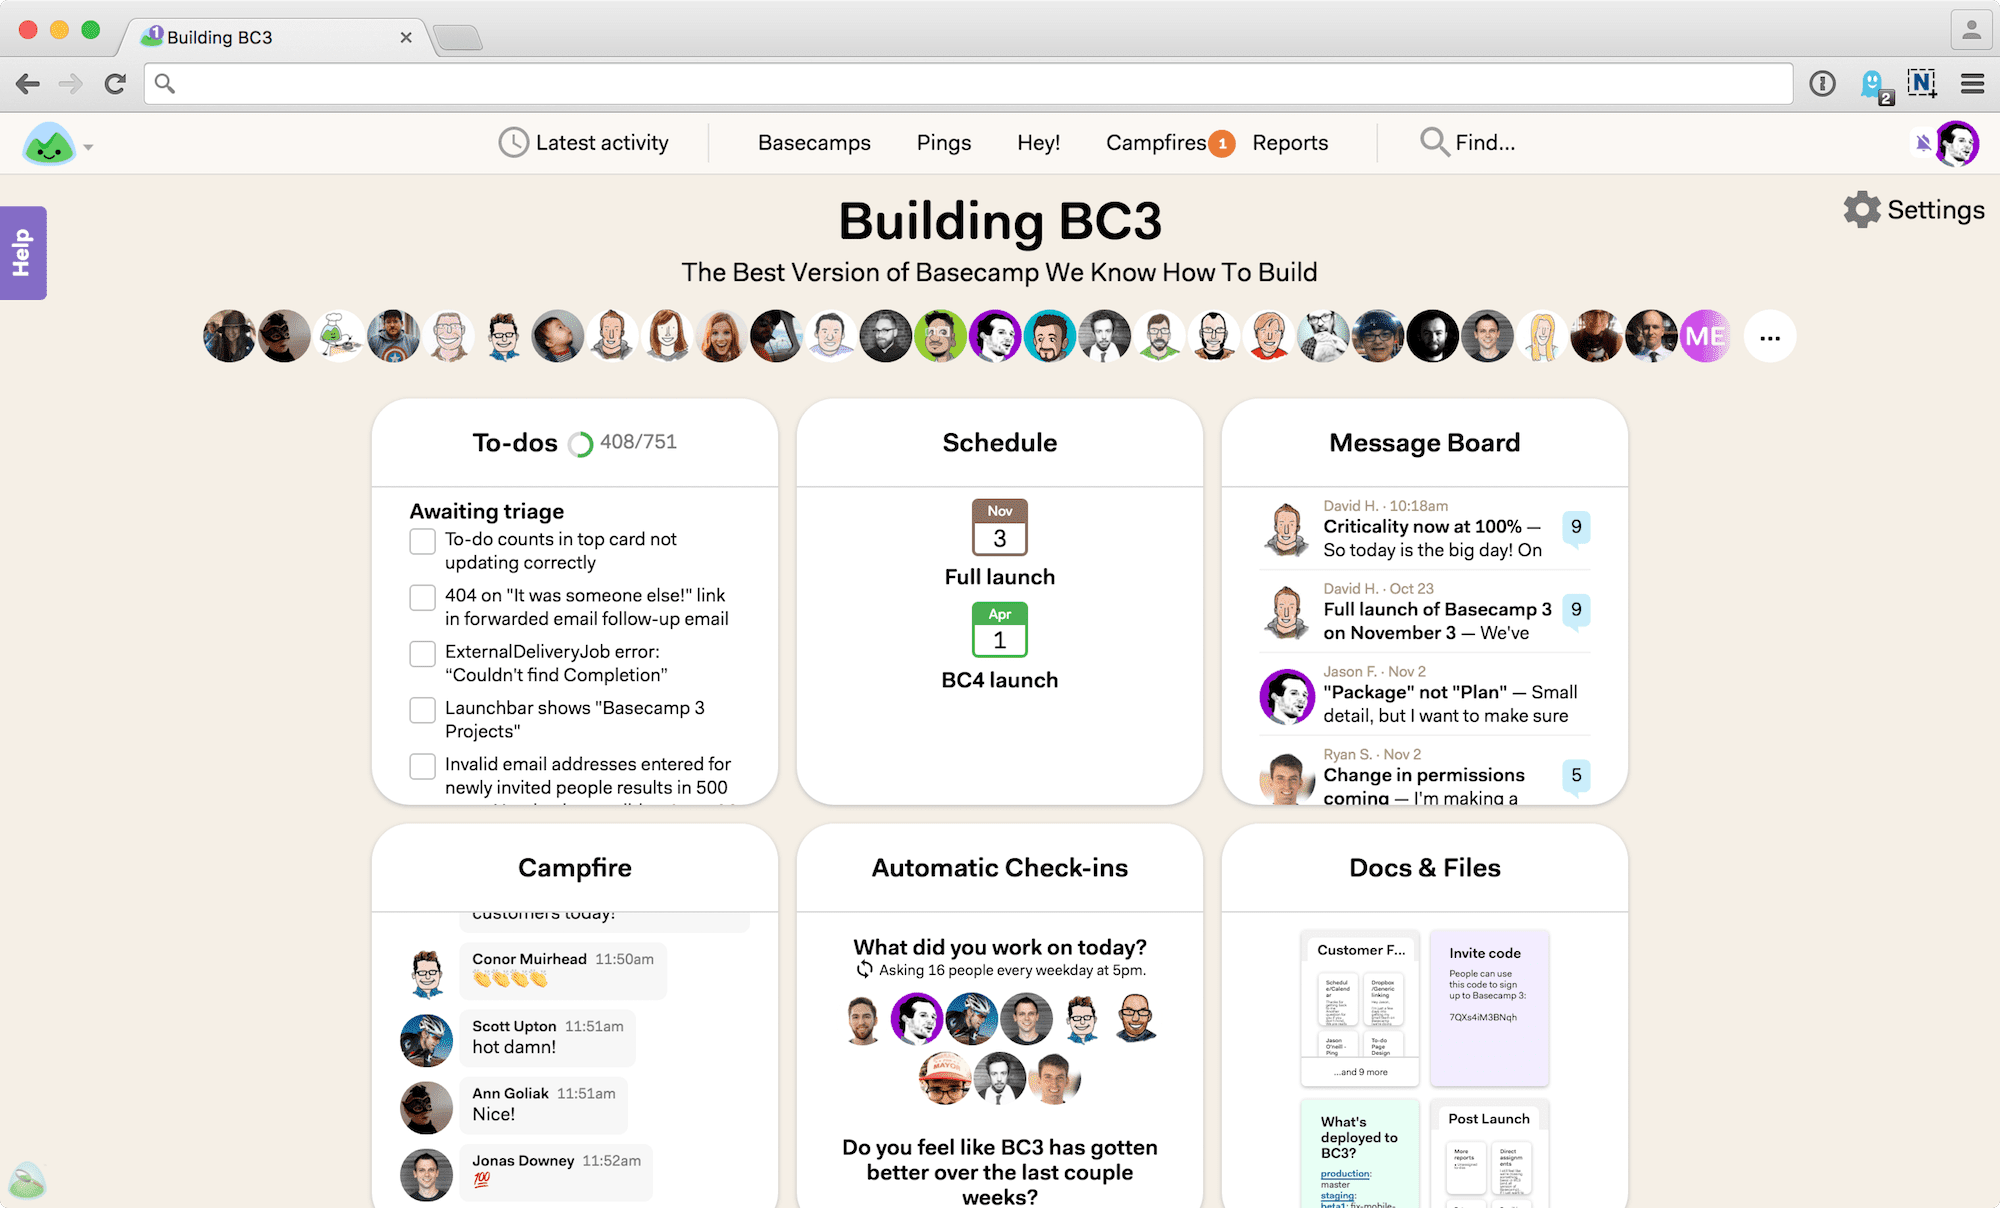Click the browser address bar input field
Image resolution: width=2000 pixels, height=1208 pixels.
pos(976,79)
